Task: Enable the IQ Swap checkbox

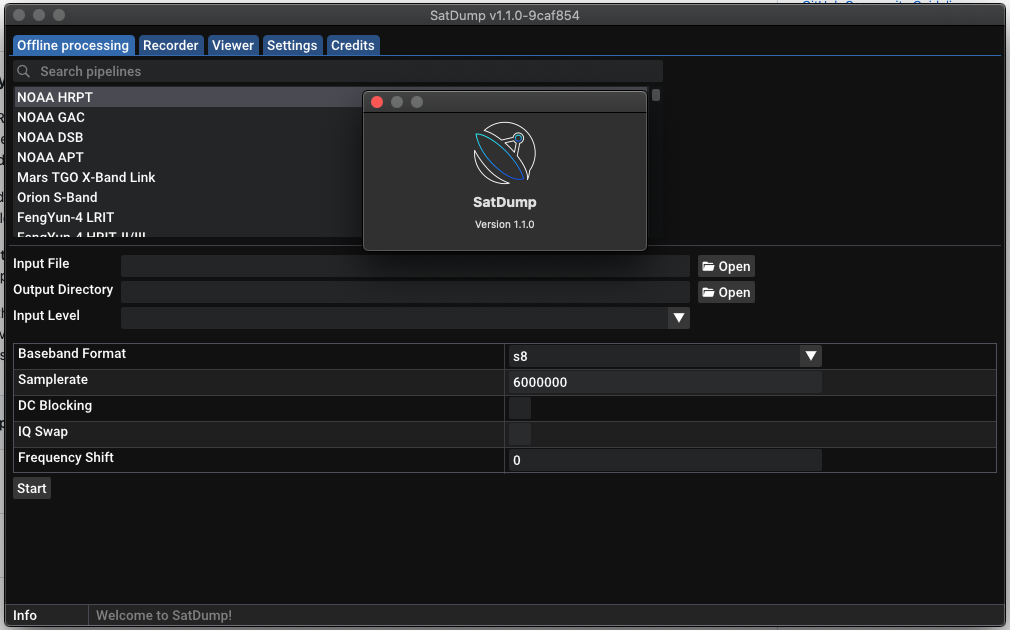Action: (520, 434)
